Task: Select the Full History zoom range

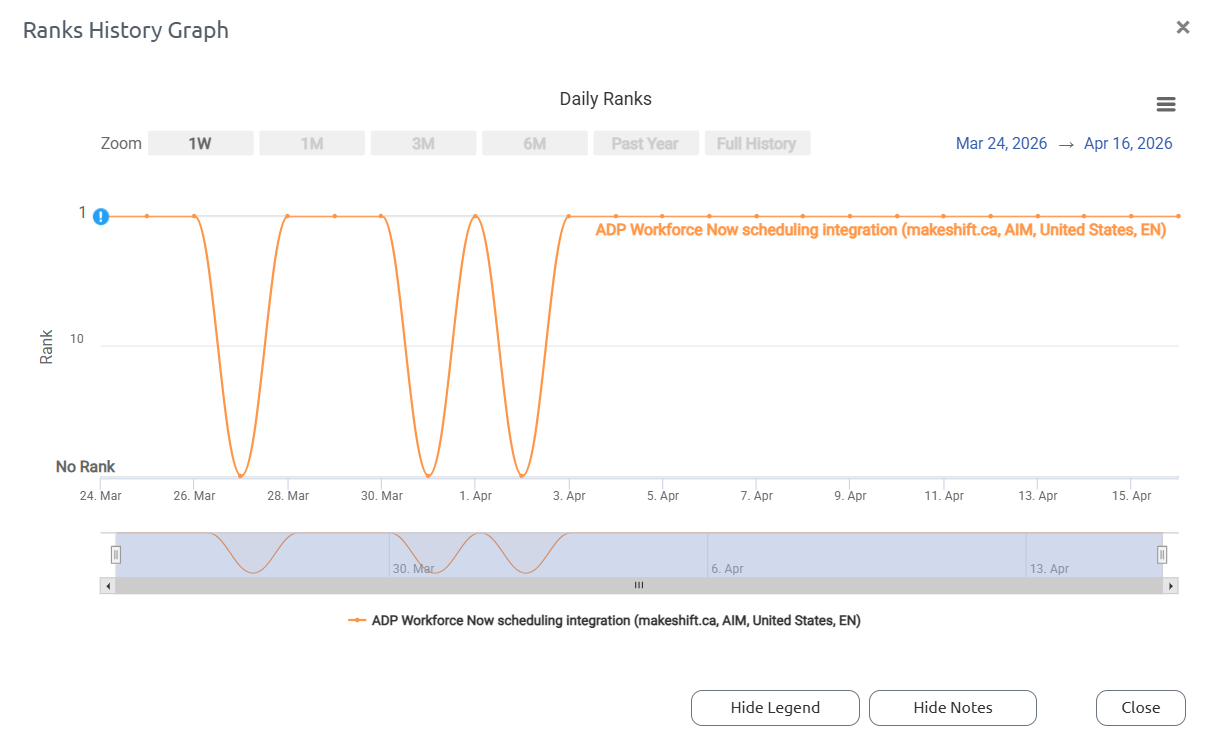Action: (x=757, y=143)
